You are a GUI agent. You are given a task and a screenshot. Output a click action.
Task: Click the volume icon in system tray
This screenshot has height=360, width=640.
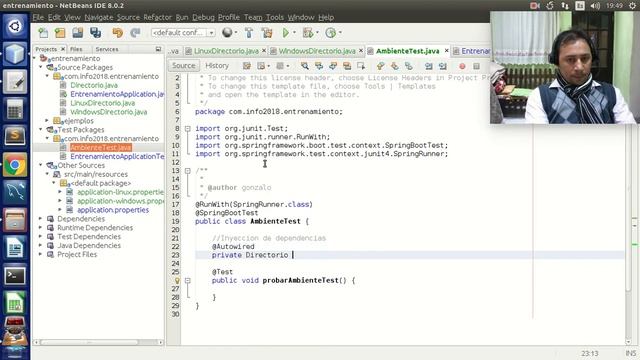(x=595, y=5)
